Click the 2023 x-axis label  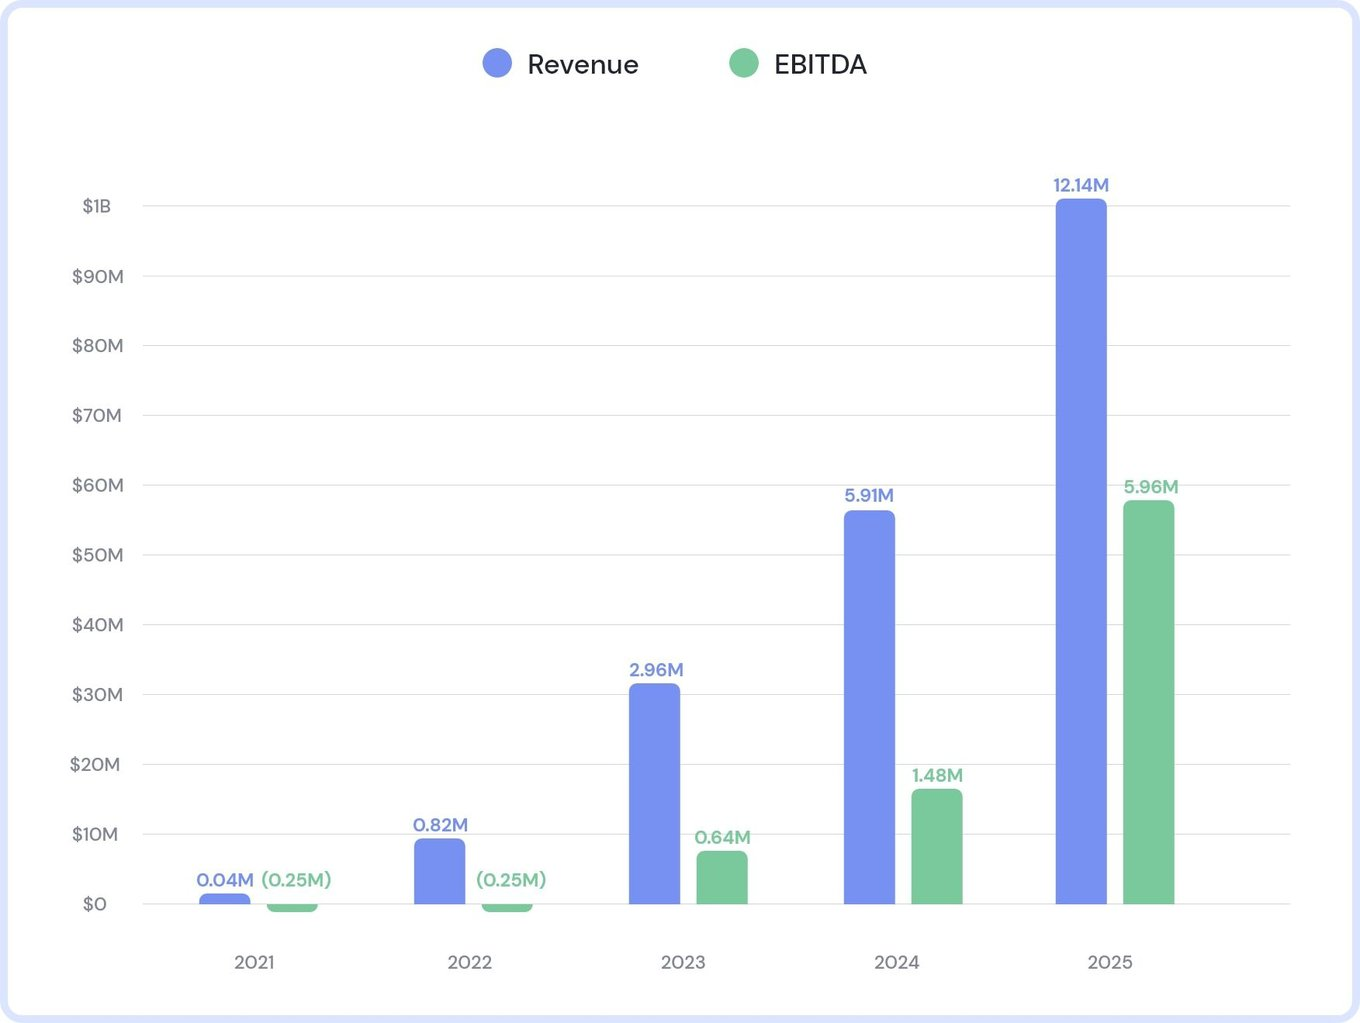click(683, 962)
